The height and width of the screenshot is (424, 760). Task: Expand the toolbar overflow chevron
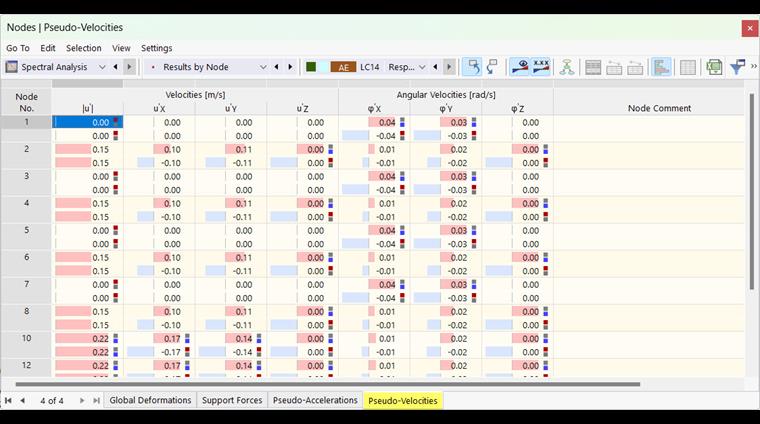coord(754,66)
